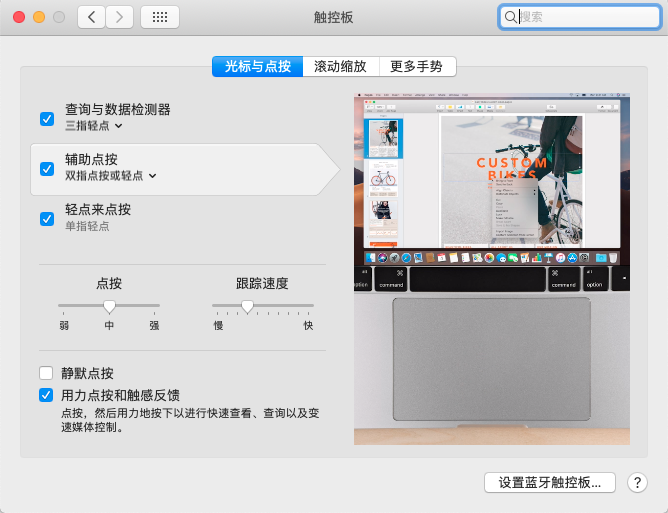
Task: Switch to the 更多手势 tab
Action: click(417, 66)
